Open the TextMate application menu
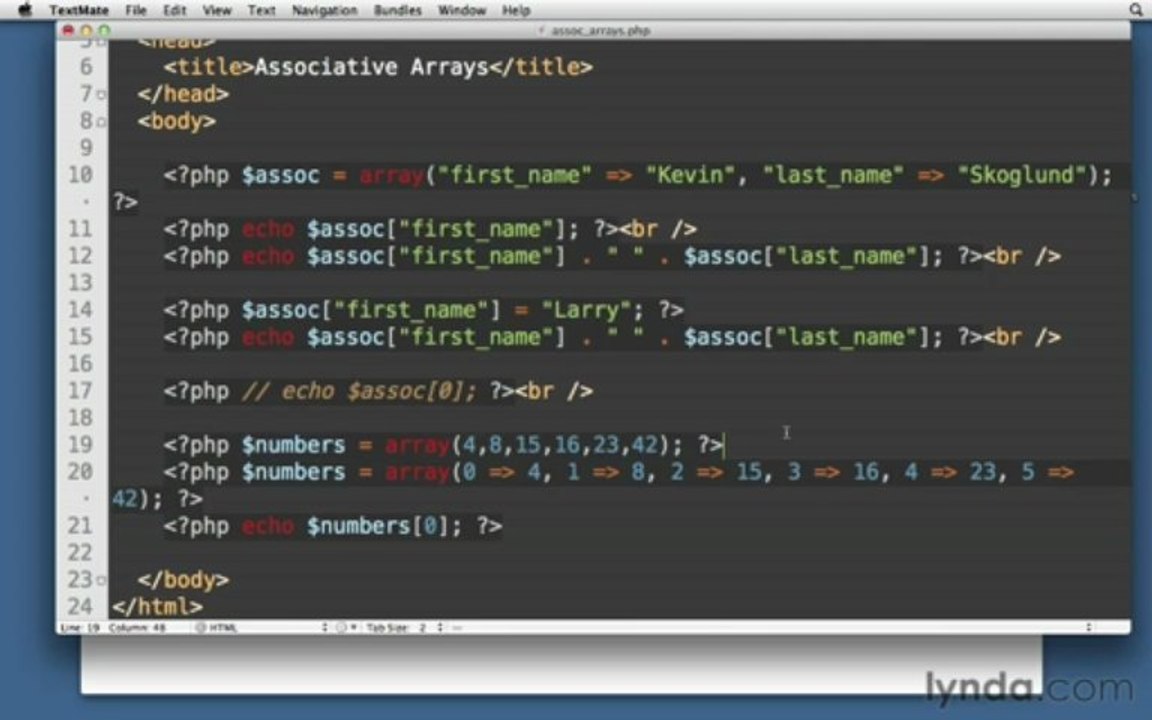Screen dimensions: 1152x720 pos(79,10)
